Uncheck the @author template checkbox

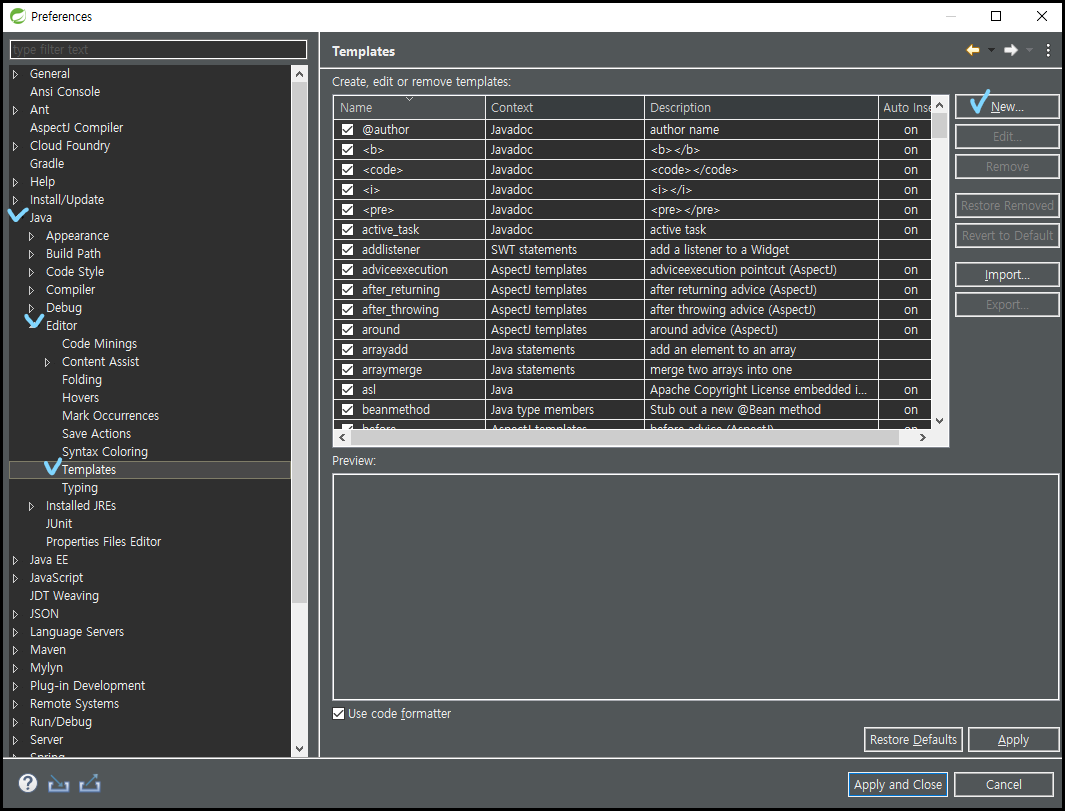coord(348,129)
